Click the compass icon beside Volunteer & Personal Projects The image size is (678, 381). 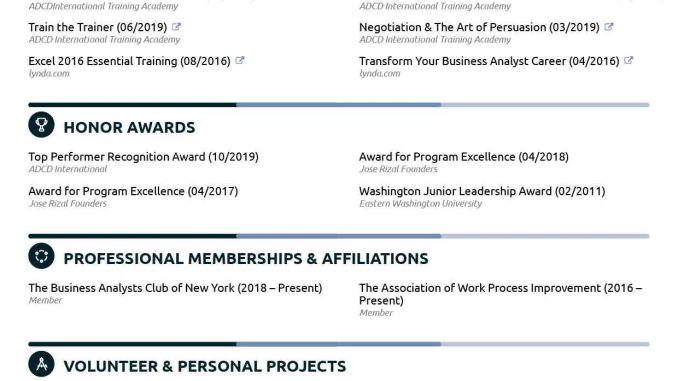(42, 364)
